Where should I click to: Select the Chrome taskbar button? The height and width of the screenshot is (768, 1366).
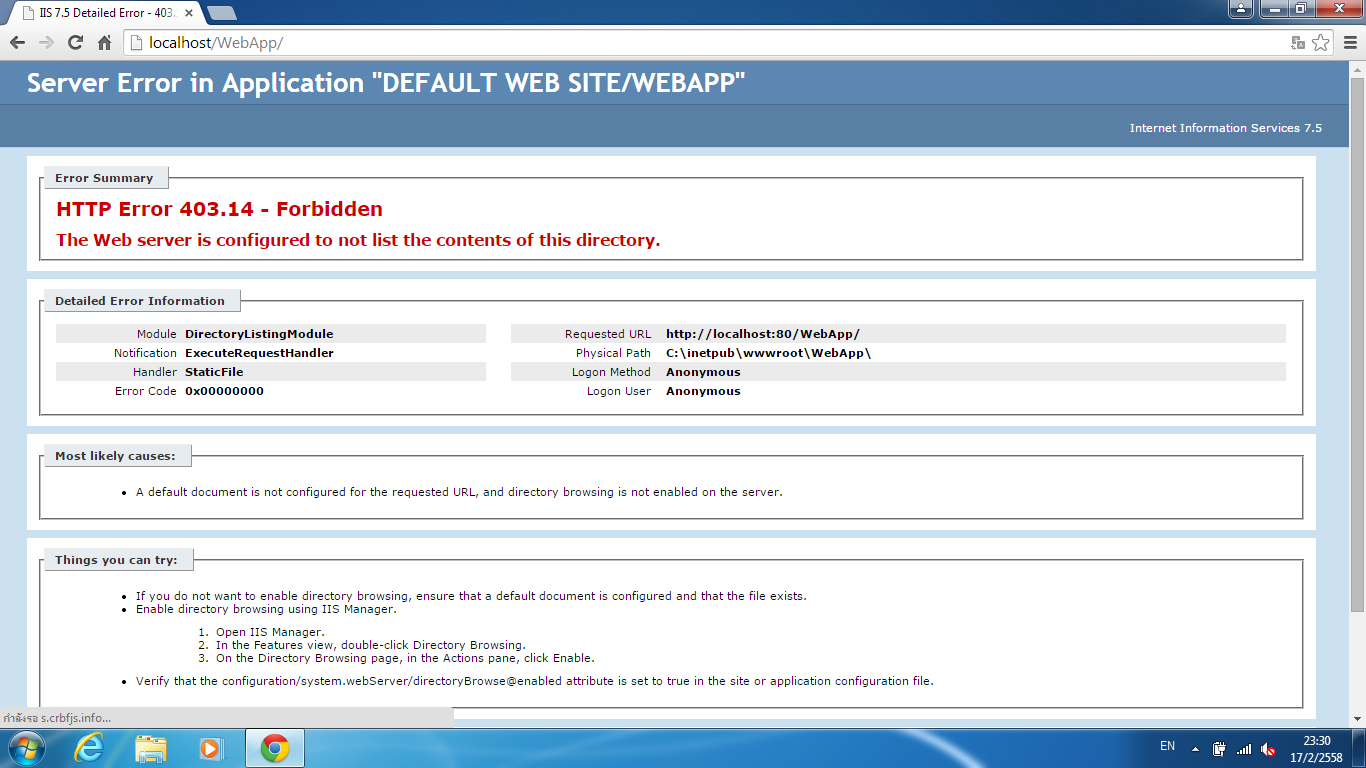click(x=274, y=748)
